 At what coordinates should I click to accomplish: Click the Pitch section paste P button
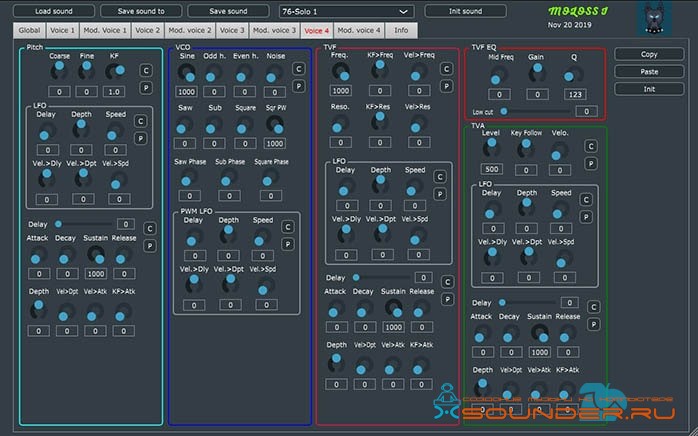click(146, 88)
